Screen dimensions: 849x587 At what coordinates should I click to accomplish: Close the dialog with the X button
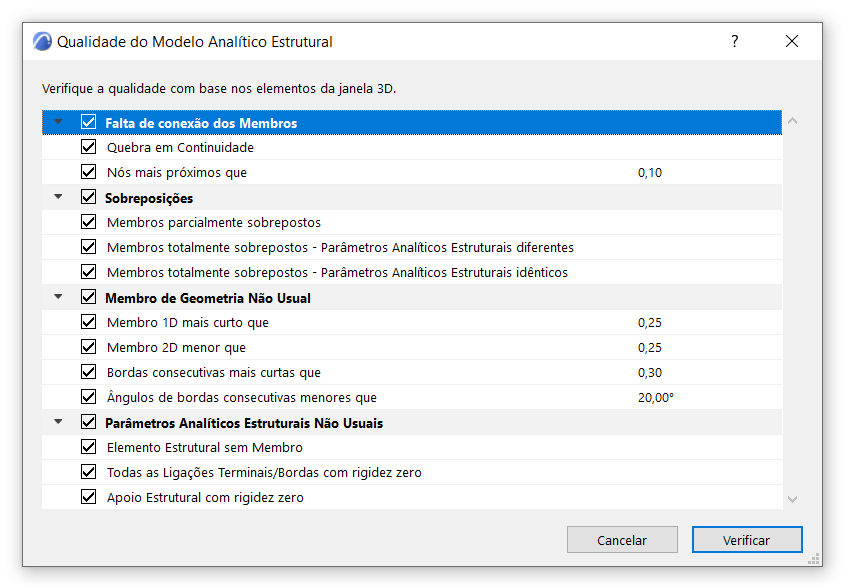coord(792,42)
